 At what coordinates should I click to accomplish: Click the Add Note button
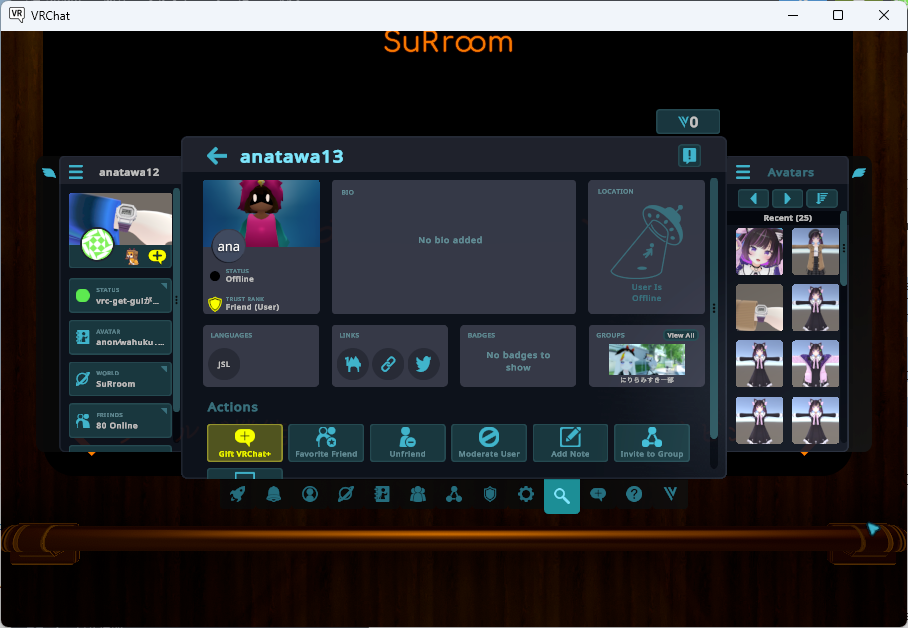(570, 443)
